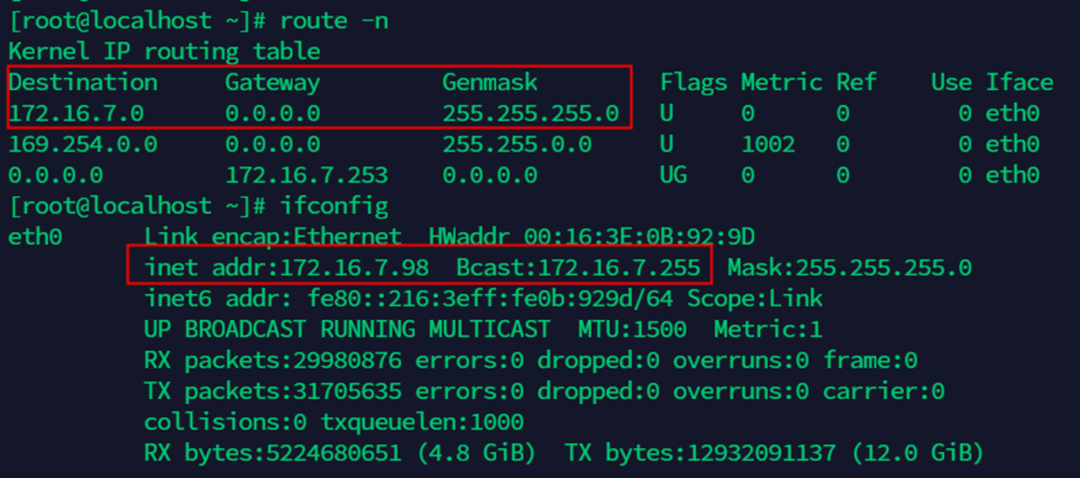Click 'UP BROADCAST RUNNING MULTICAST' flags
This screenshot has height=478, width=1080.
point(347,329)
